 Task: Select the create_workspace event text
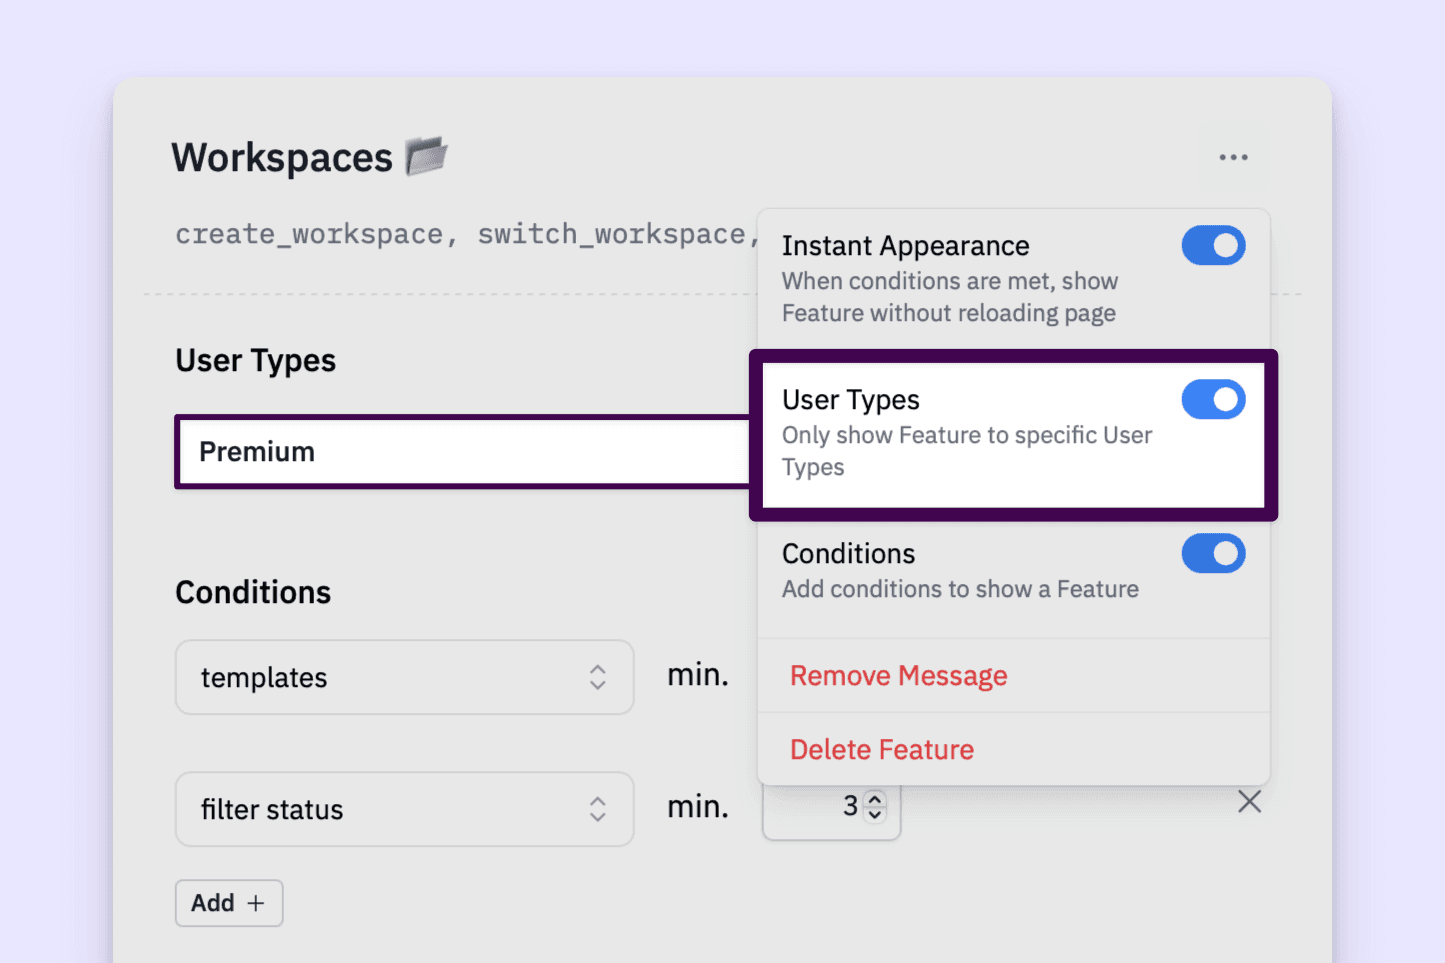309,235
